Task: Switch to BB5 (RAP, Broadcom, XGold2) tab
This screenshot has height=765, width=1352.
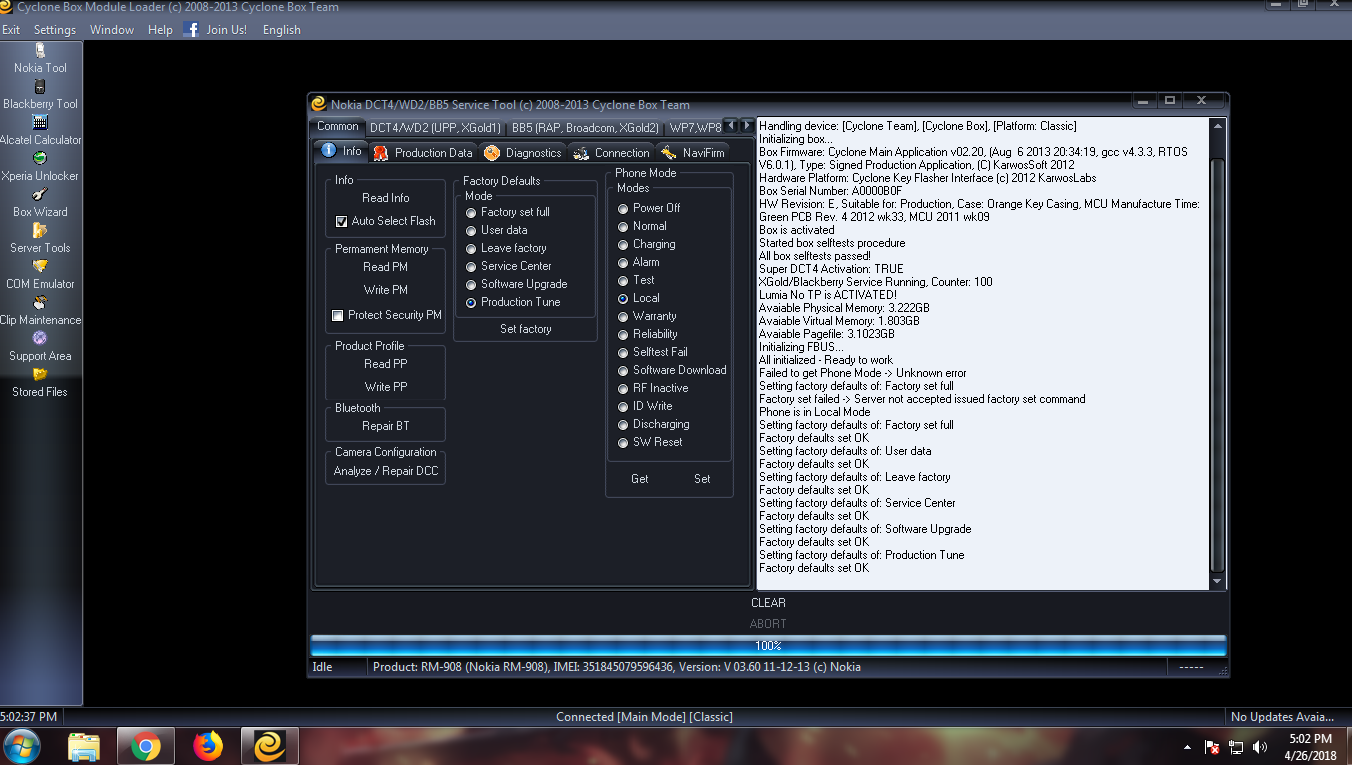Action: (585, 127)
